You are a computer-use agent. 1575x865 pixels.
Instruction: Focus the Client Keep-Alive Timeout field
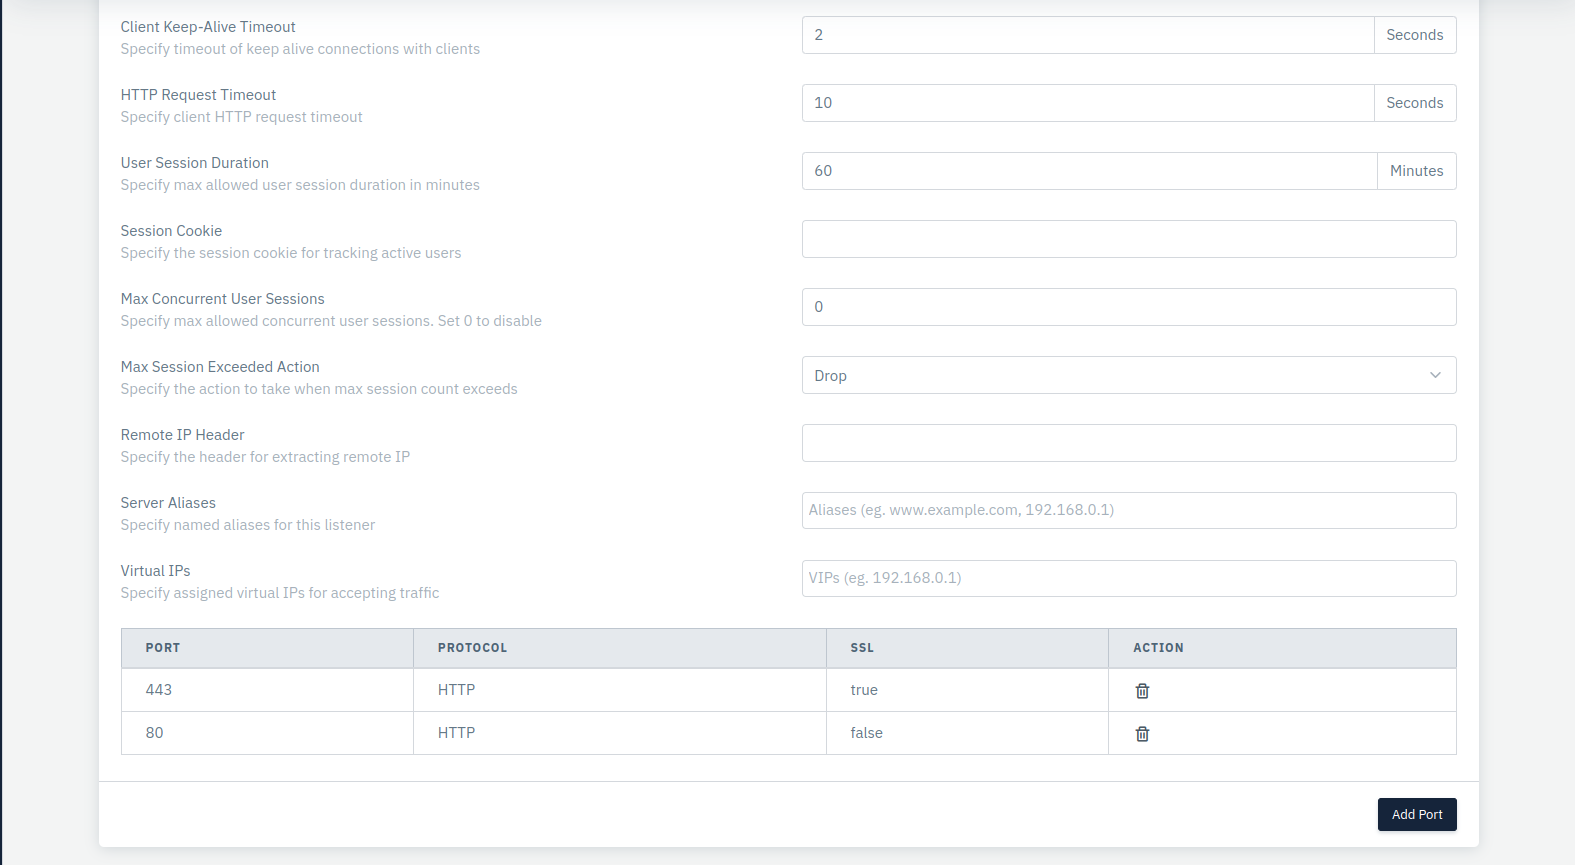(1088, 35)
